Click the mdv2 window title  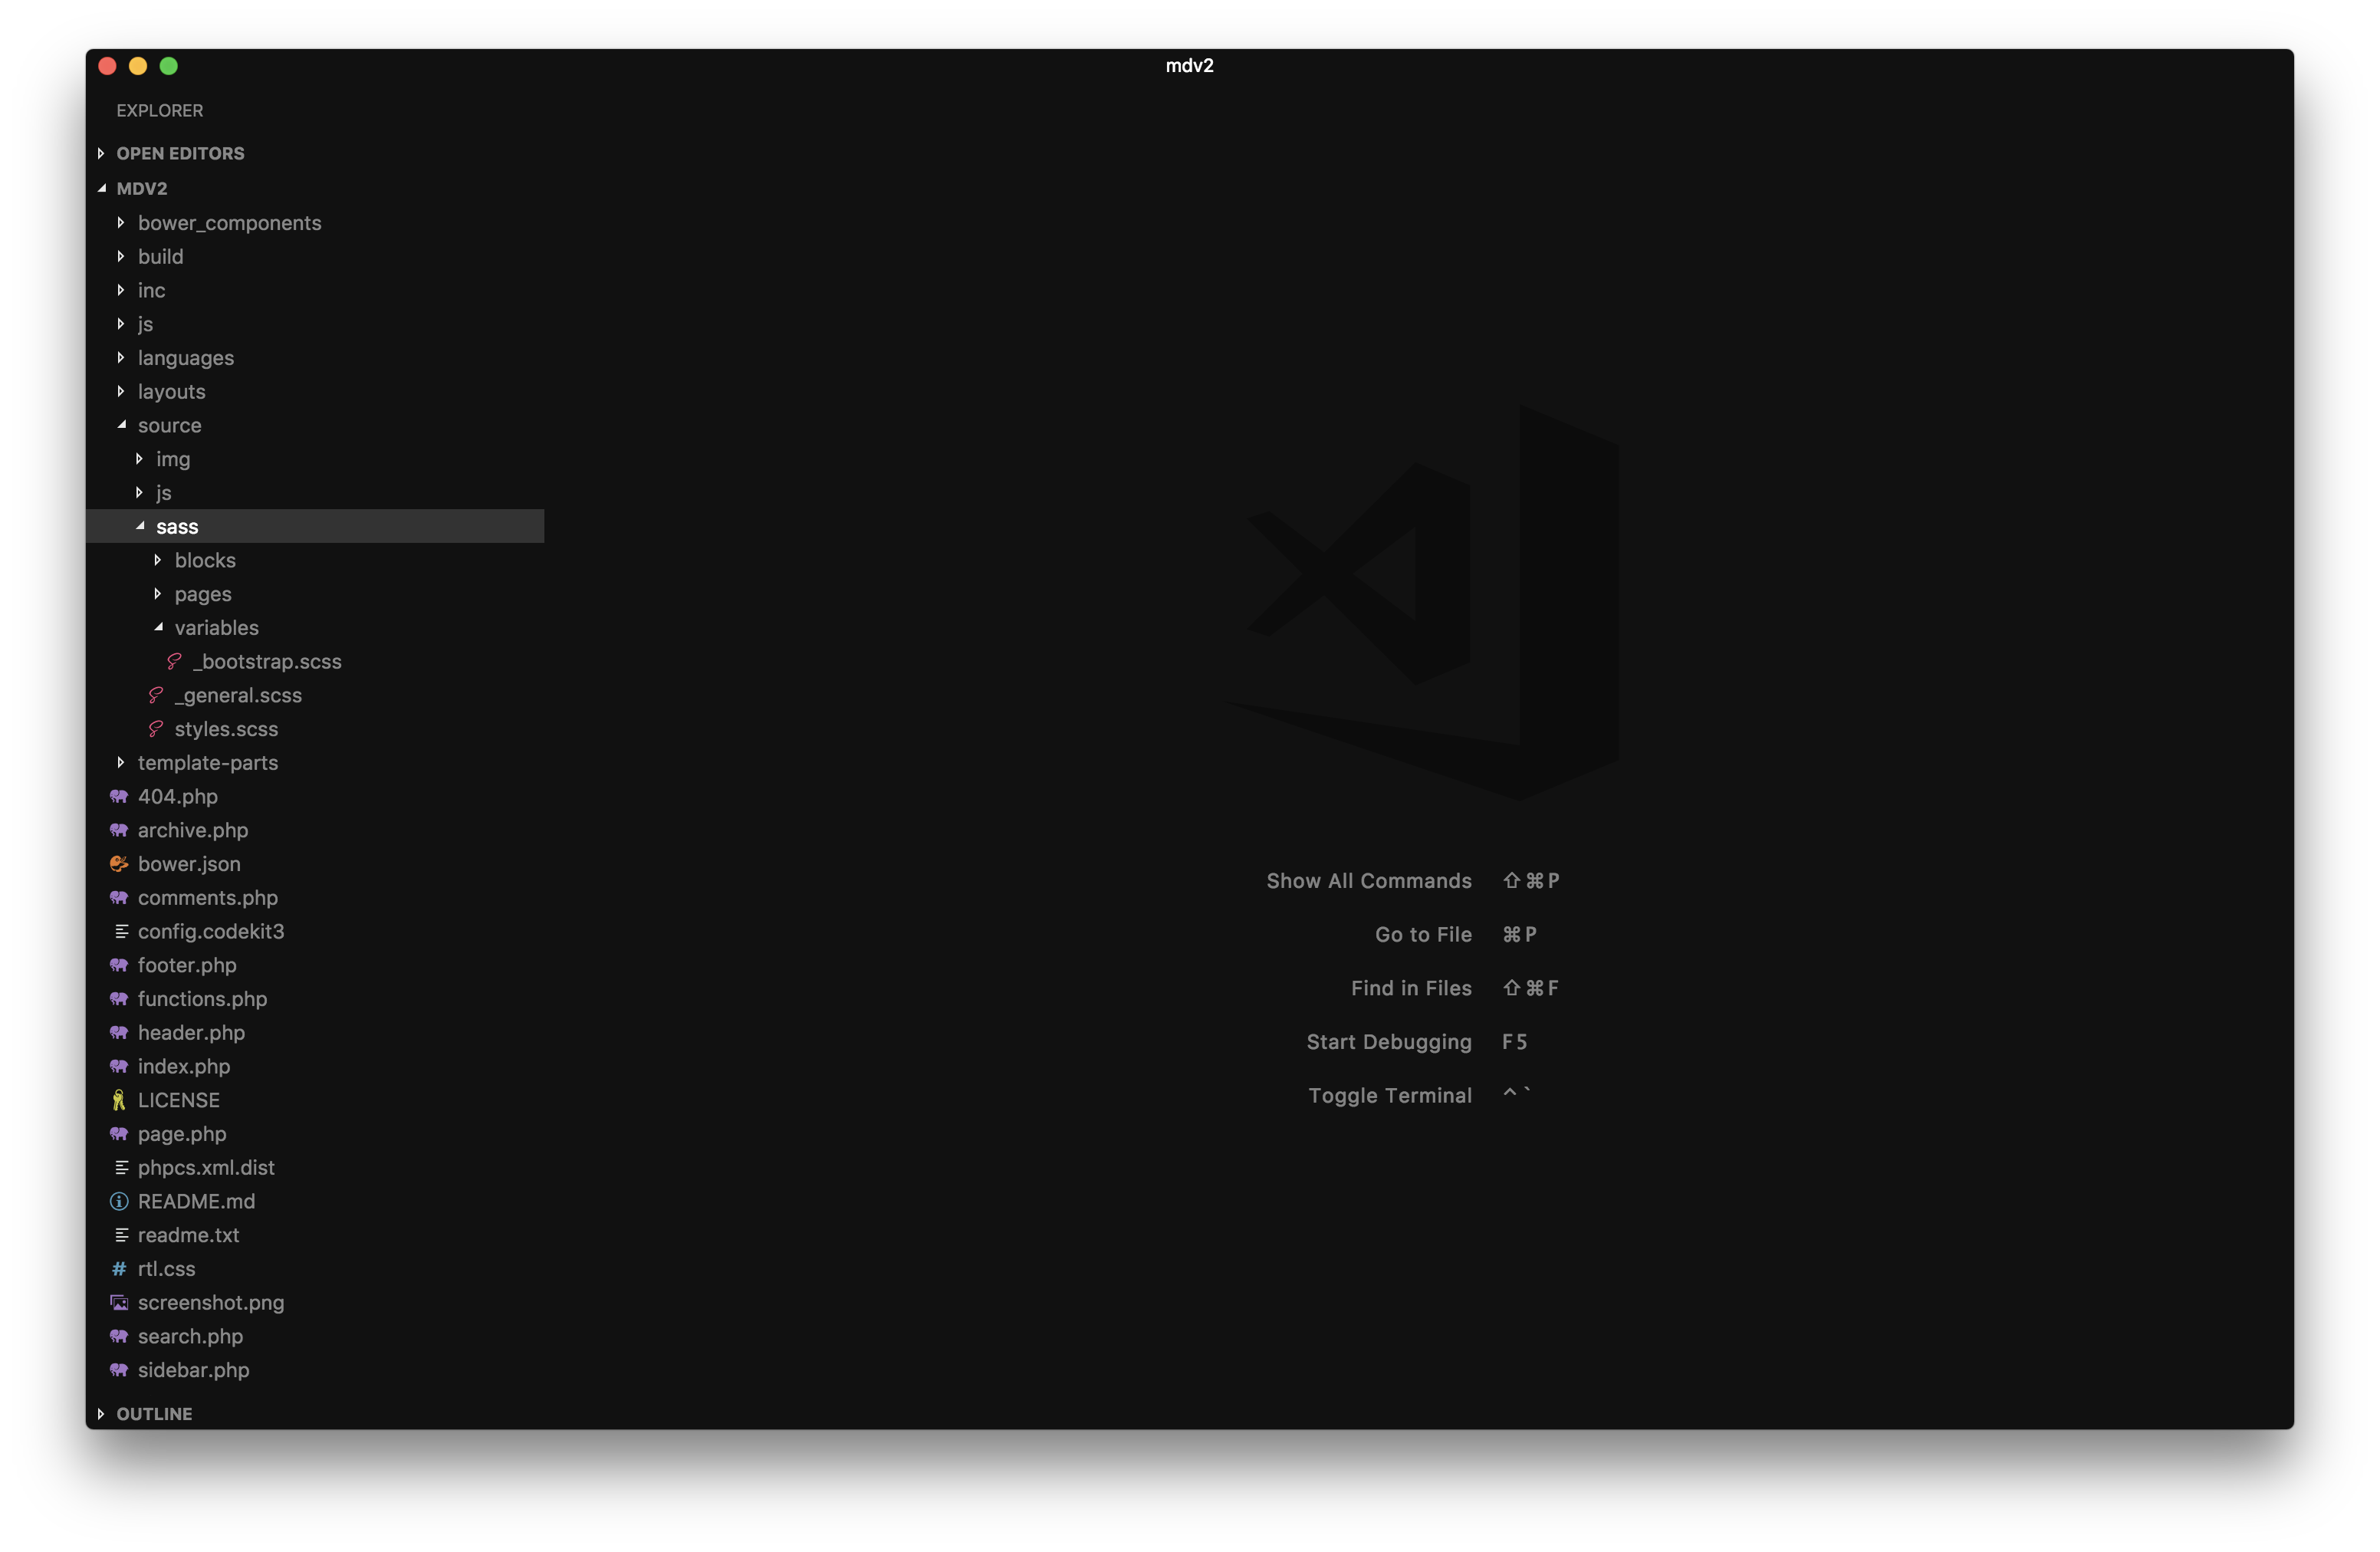click(x=1189, y=65)
